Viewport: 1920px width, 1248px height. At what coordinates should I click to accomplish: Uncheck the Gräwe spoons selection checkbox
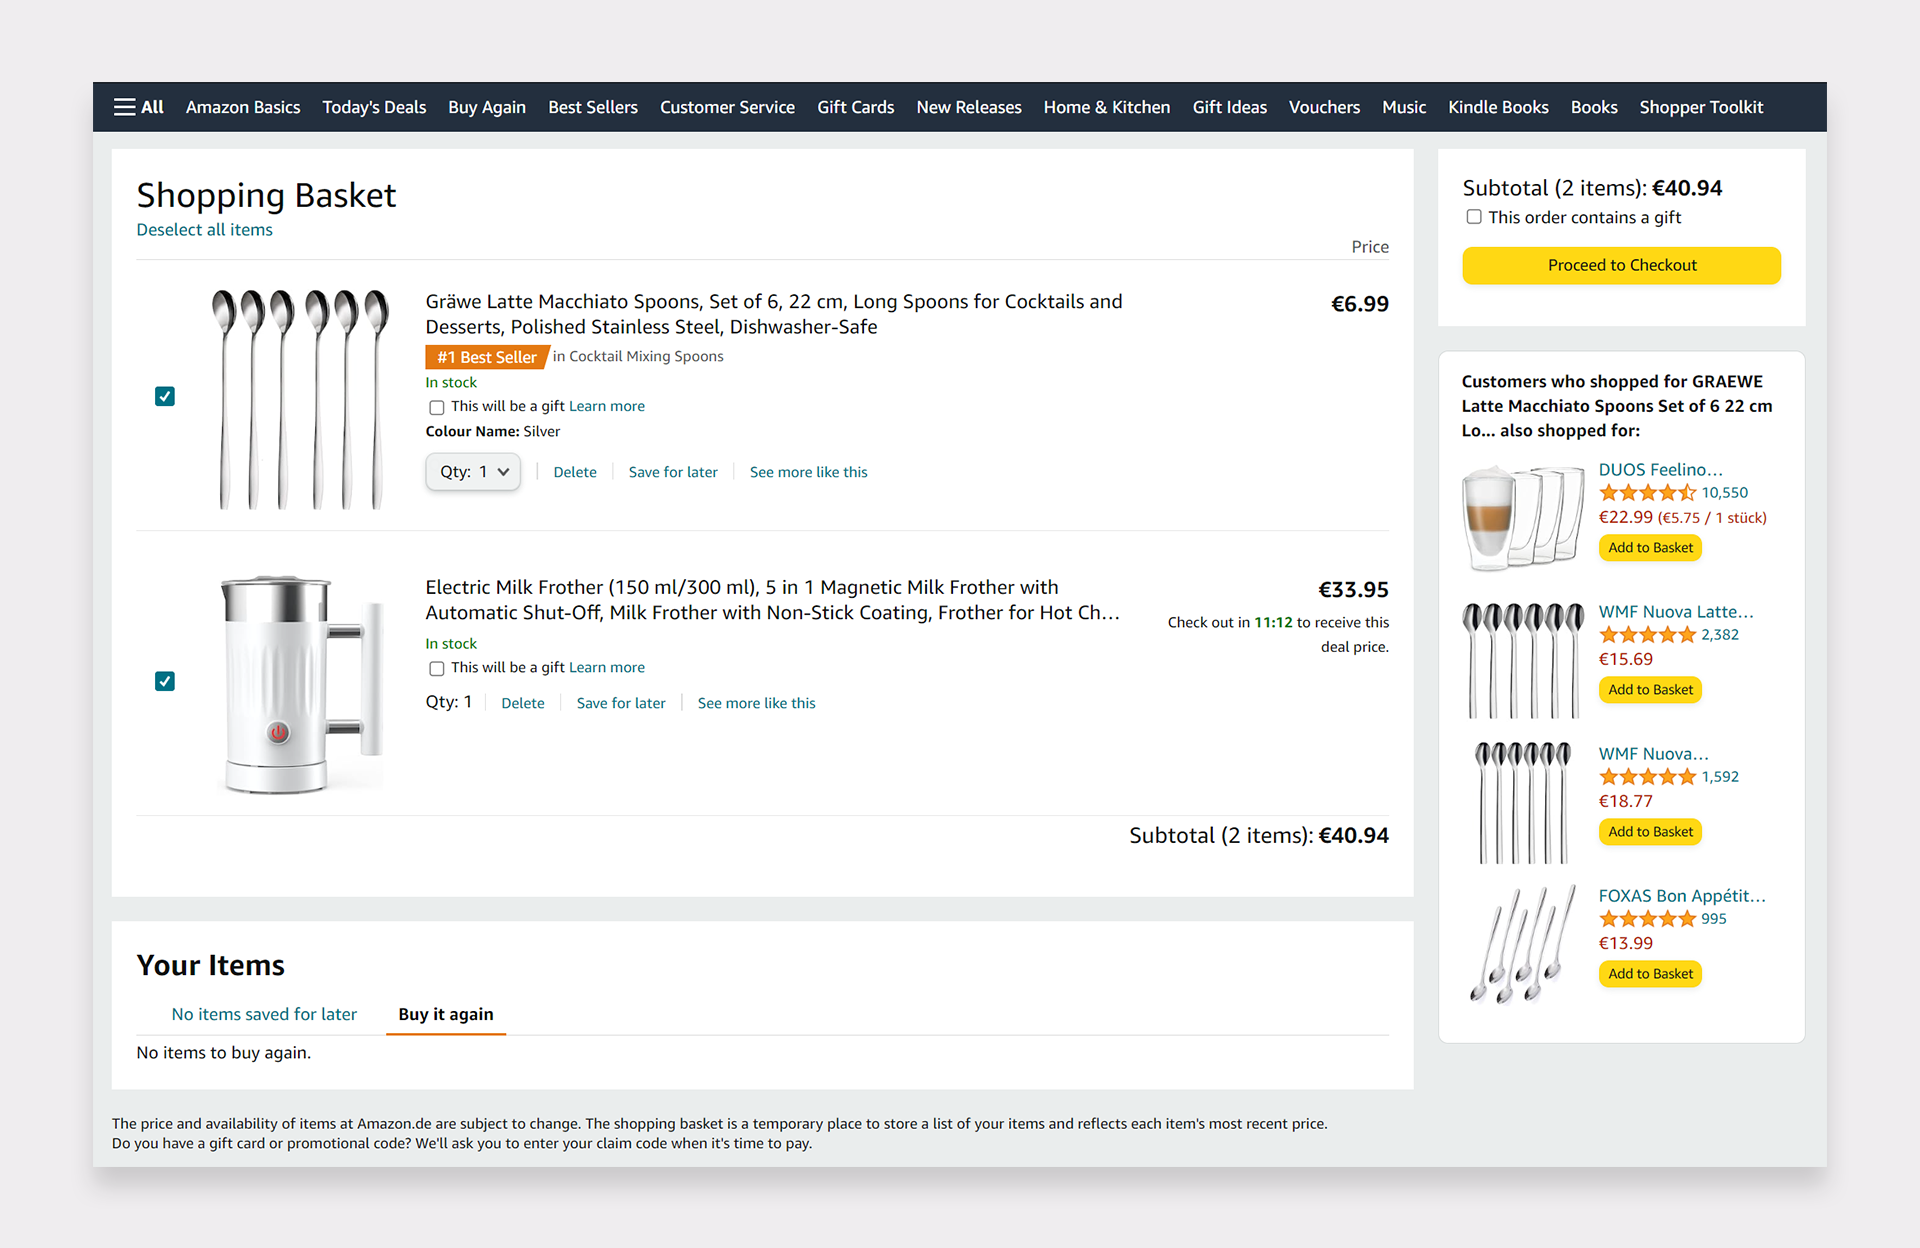[x=165, y=397]
